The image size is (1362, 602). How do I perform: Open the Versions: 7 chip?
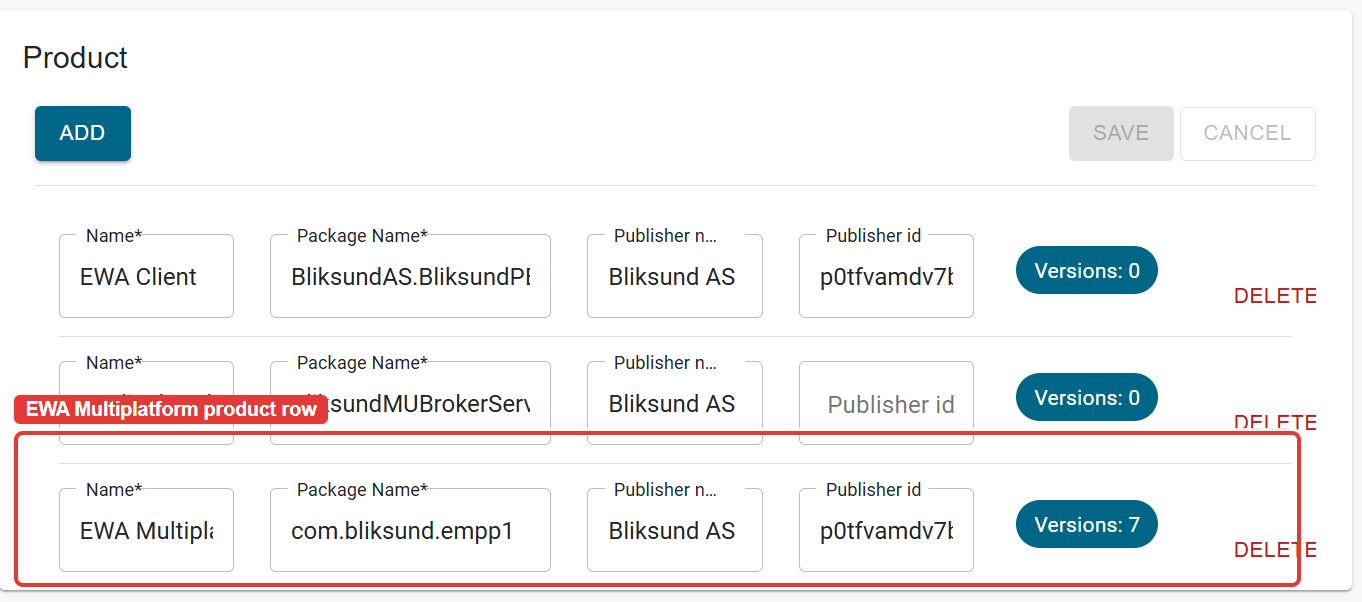point(1087,525)
